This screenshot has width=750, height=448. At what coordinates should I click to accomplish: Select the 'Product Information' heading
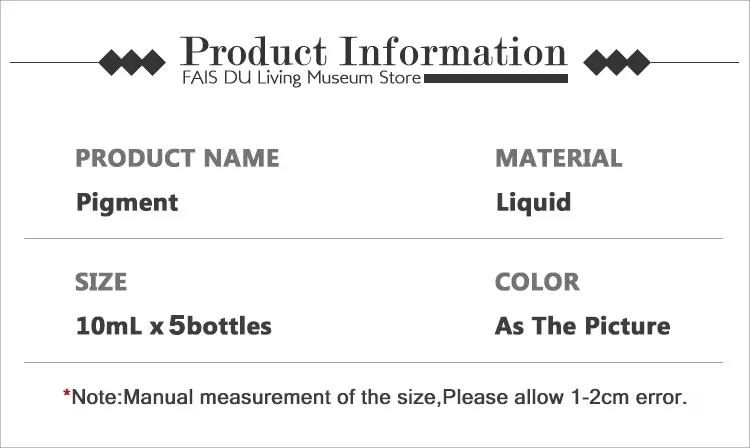coord(374,50)
